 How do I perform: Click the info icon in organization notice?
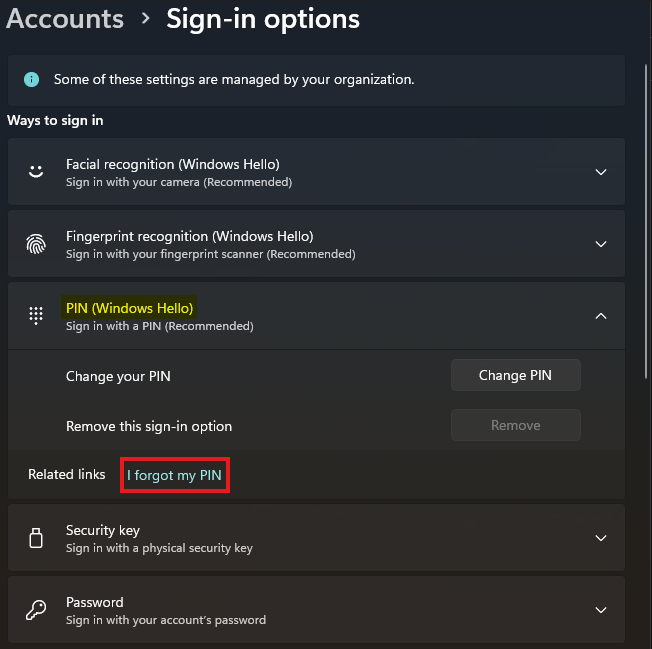(x=32, y=79)
